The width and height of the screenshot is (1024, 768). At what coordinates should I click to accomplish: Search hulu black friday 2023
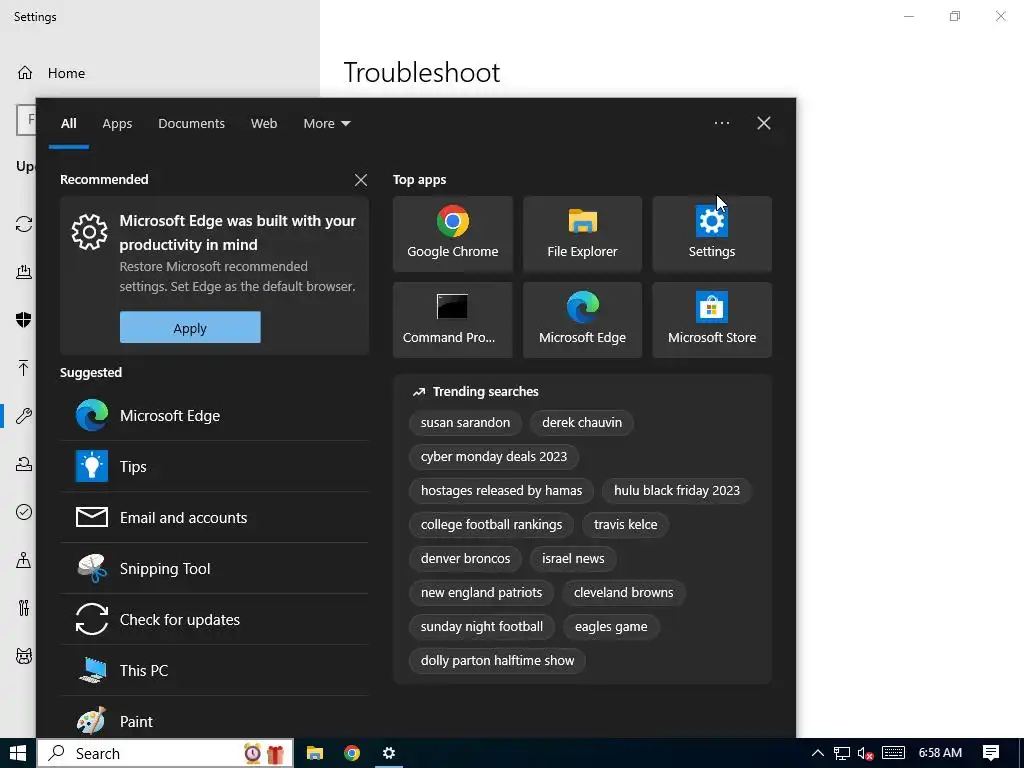pyautogui.click(x=677, y=490)
